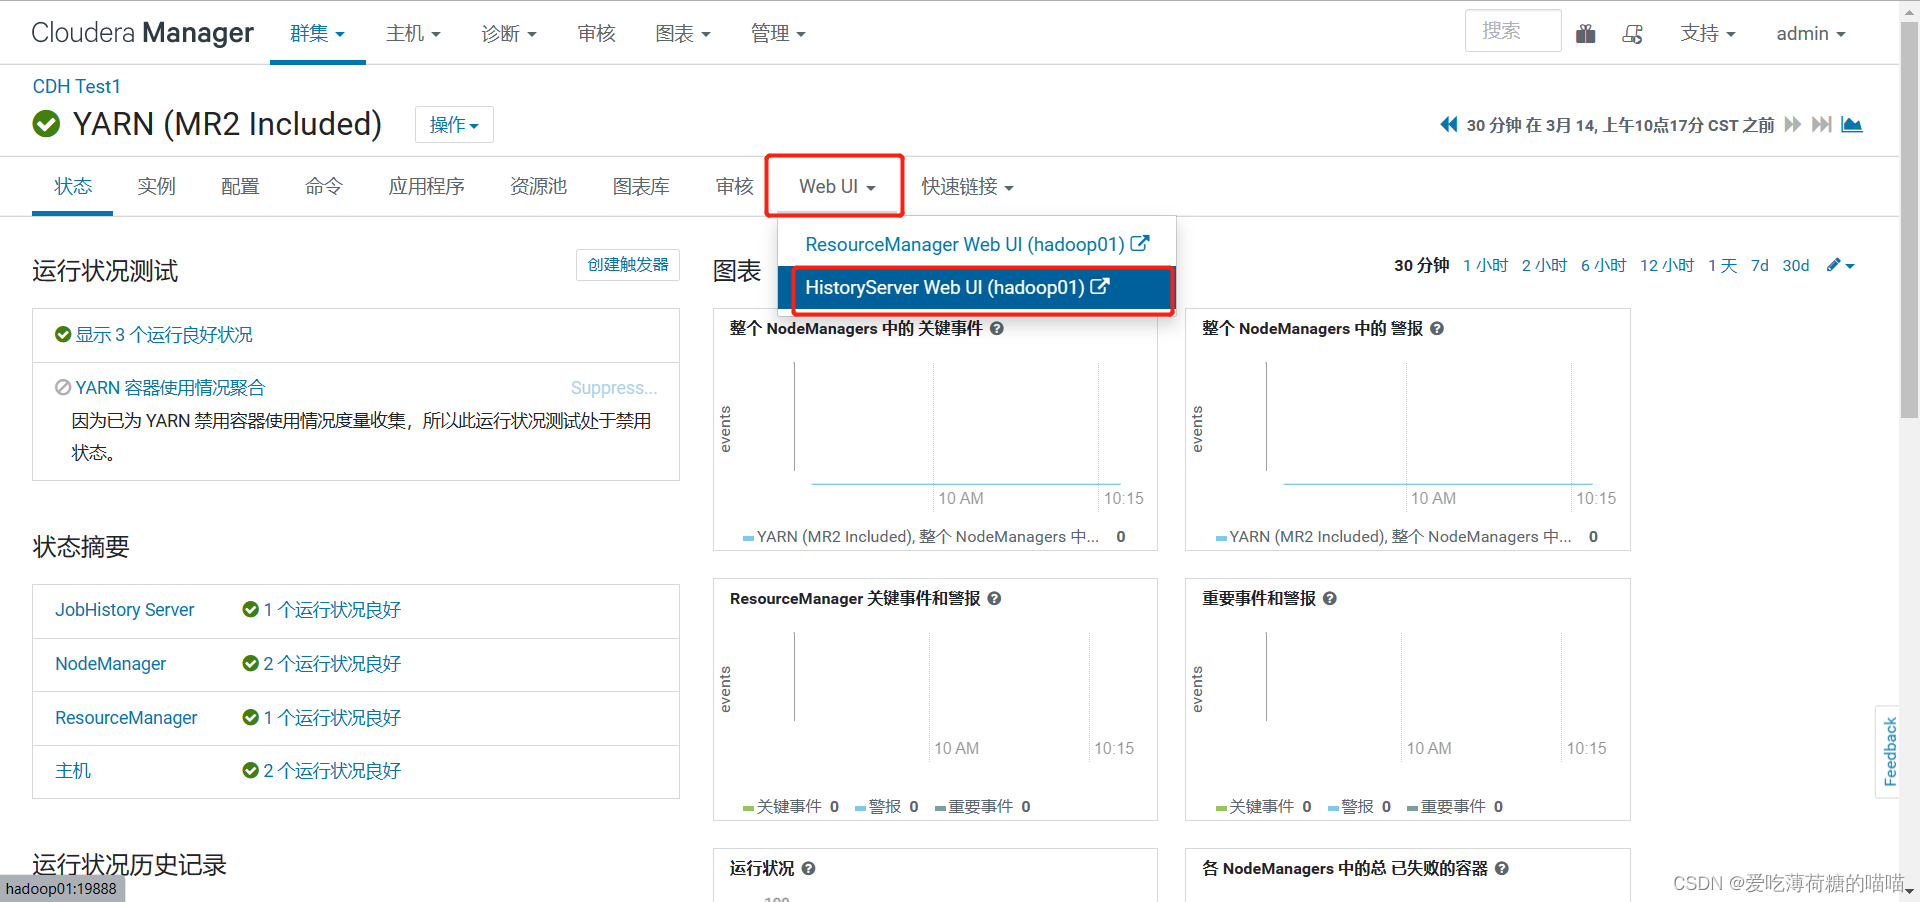Click help icon beside NodeManagers 警报 chart
Screen dimensions: 1920x902
[x=1437, y=328]
